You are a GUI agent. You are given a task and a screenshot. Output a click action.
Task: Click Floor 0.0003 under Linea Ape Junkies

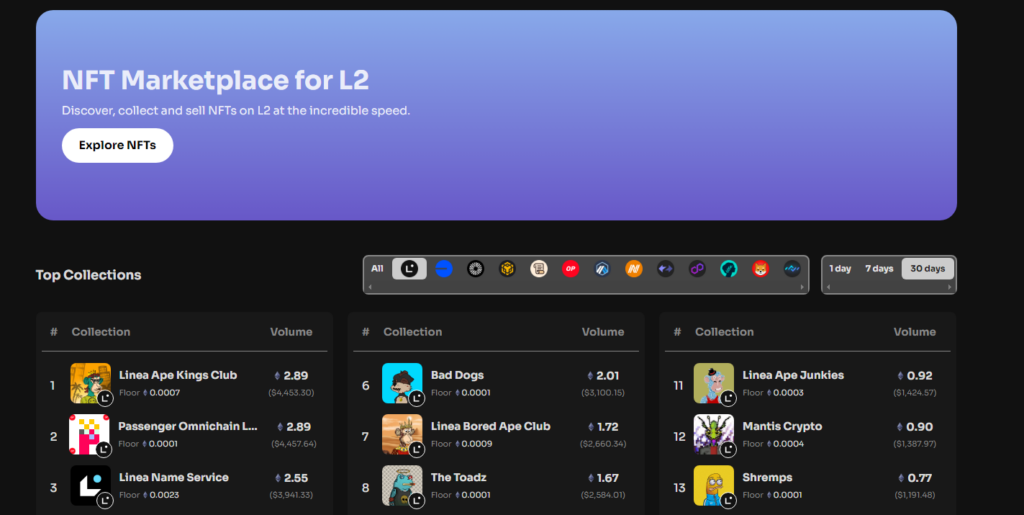click(x=773, y=393)
